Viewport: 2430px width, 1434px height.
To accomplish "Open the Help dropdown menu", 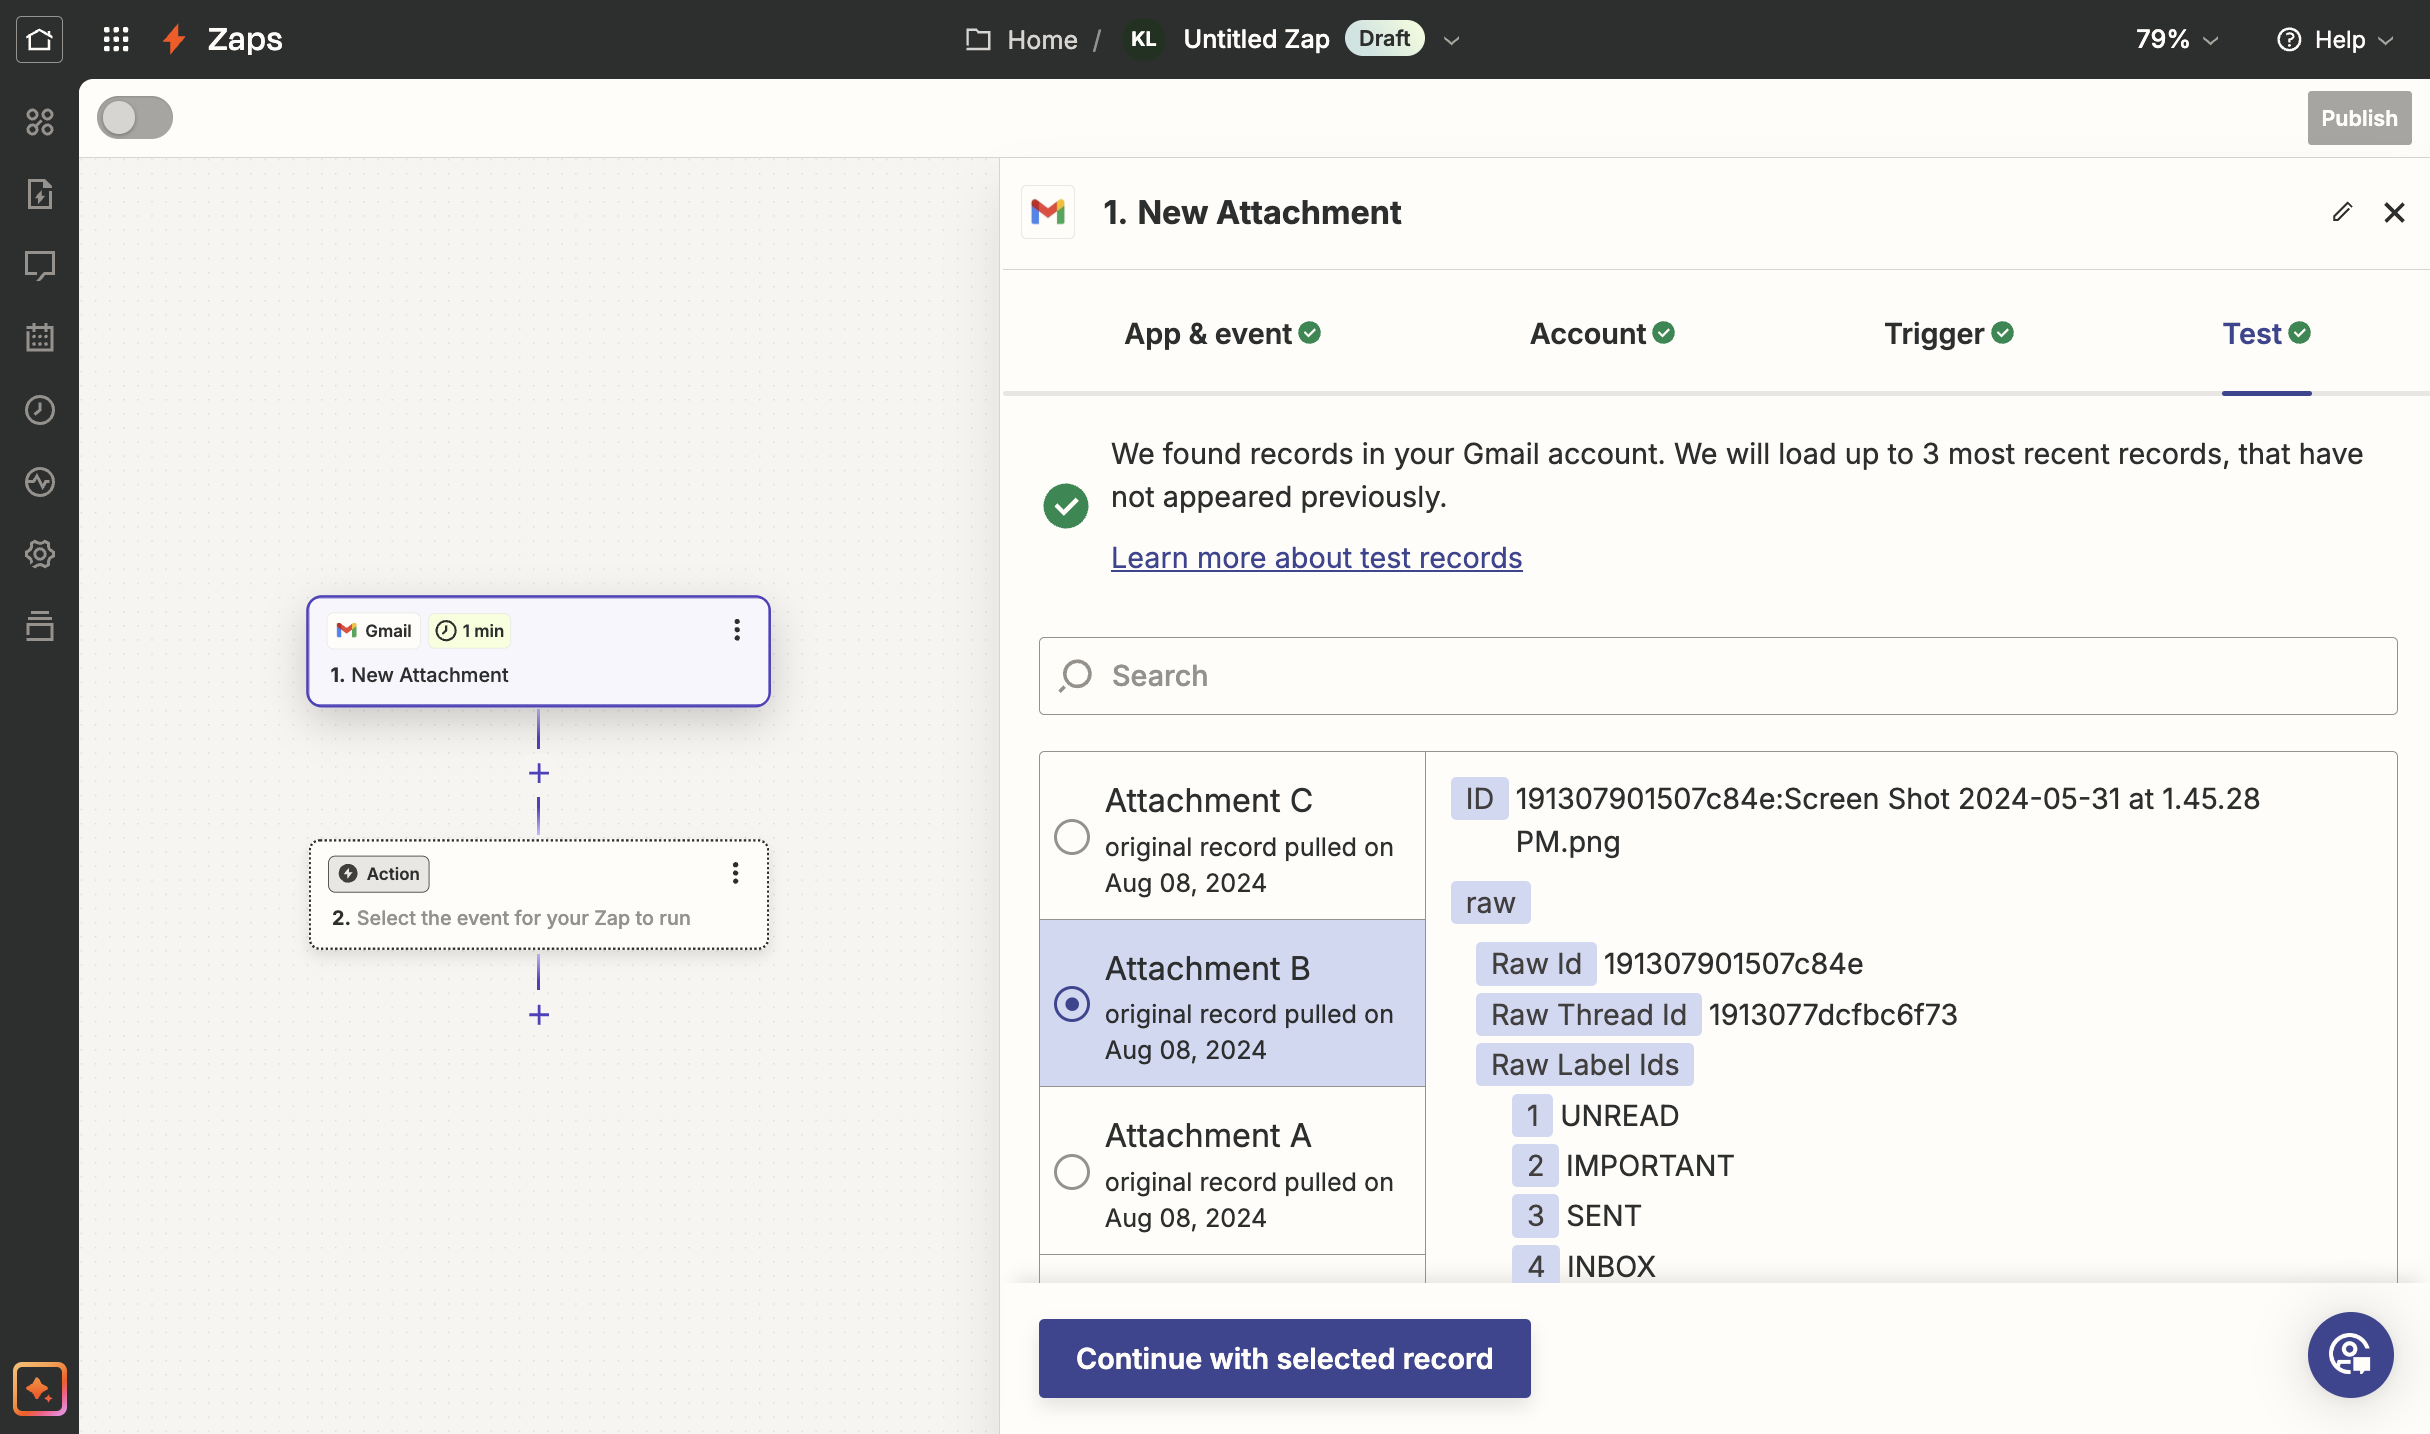I will [x=2335, y=39].
